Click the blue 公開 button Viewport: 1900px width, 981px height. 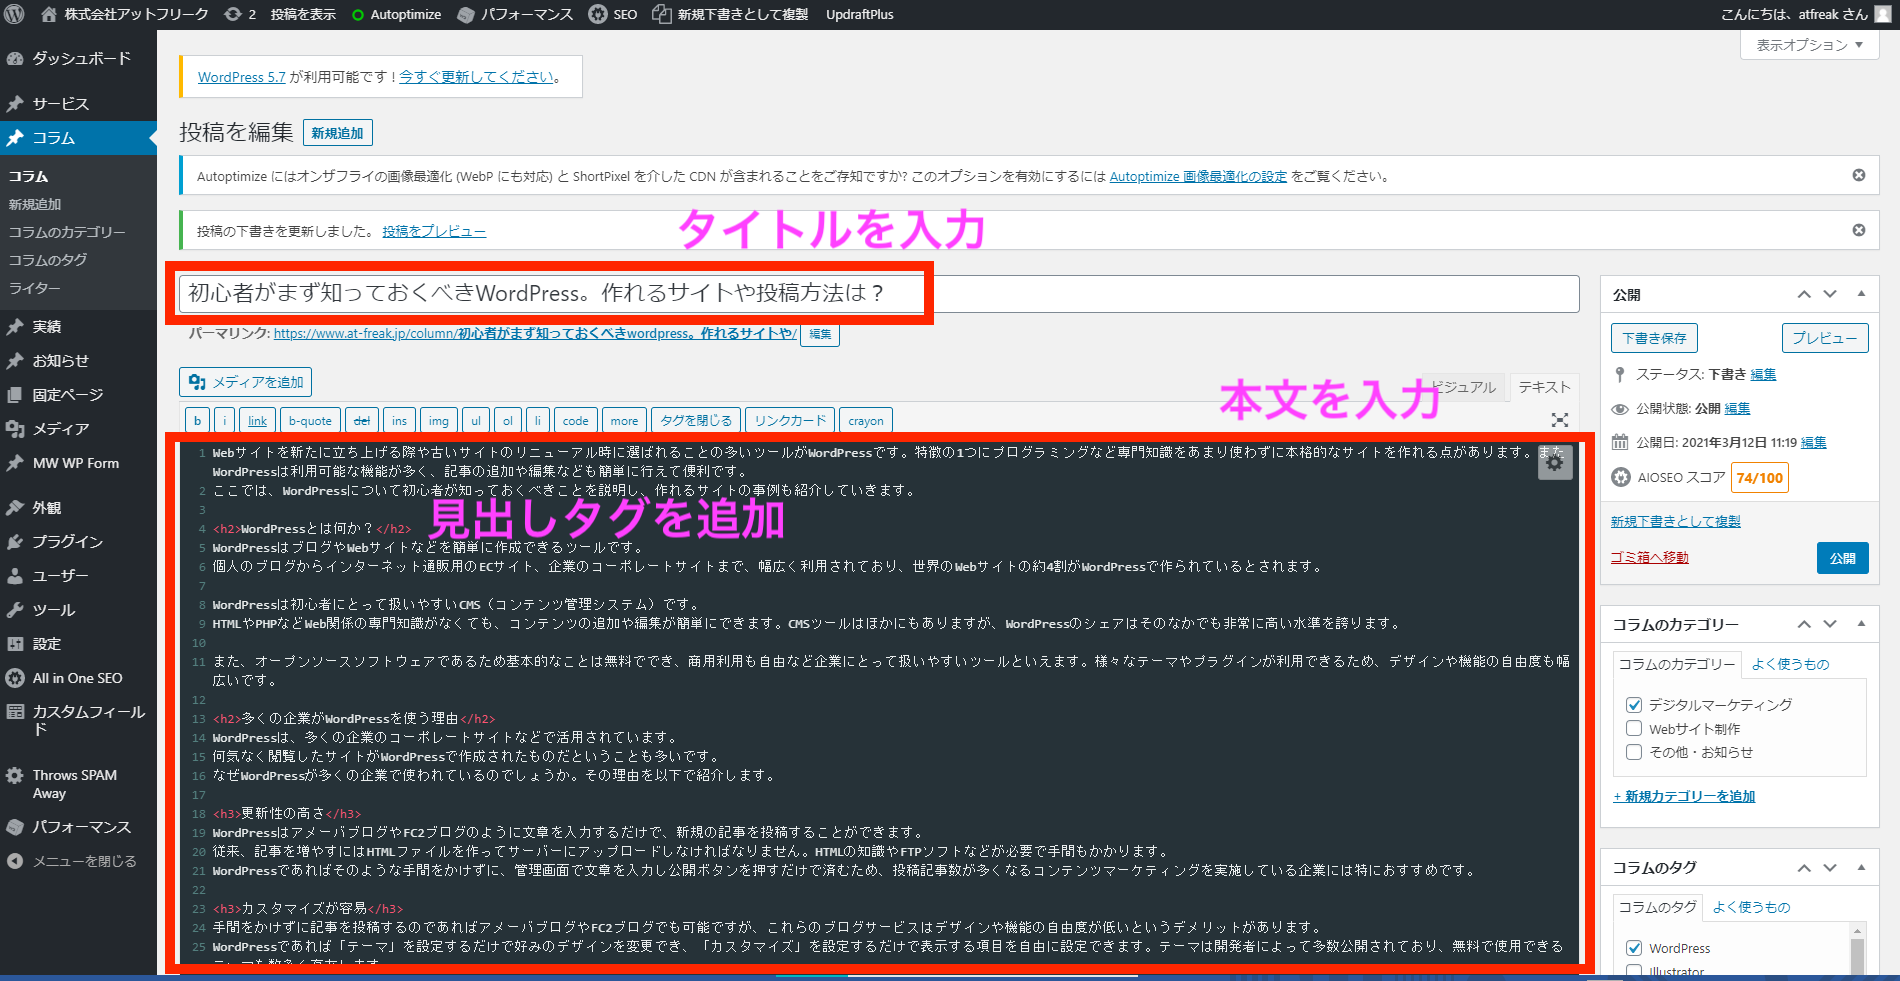1843,558
